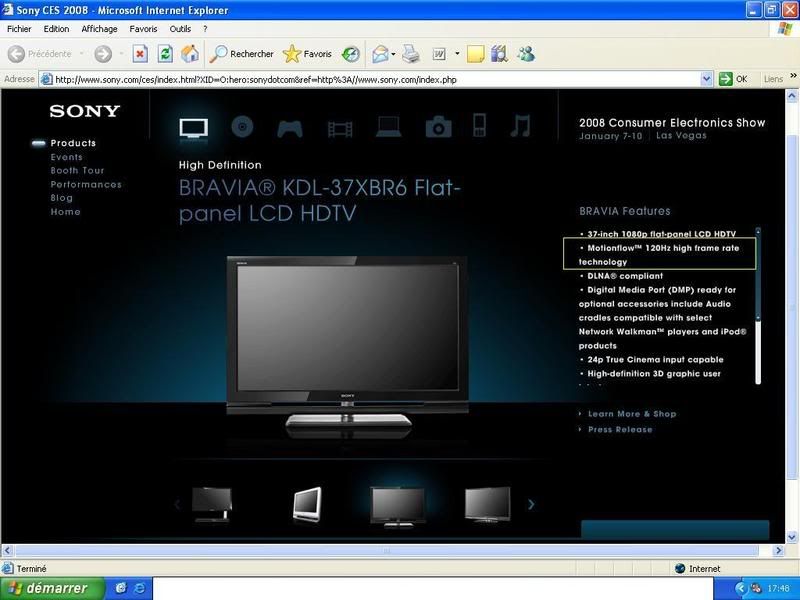
Task: Click the Précédente back button
Action: pyautogui.click(x=40, y=54)
